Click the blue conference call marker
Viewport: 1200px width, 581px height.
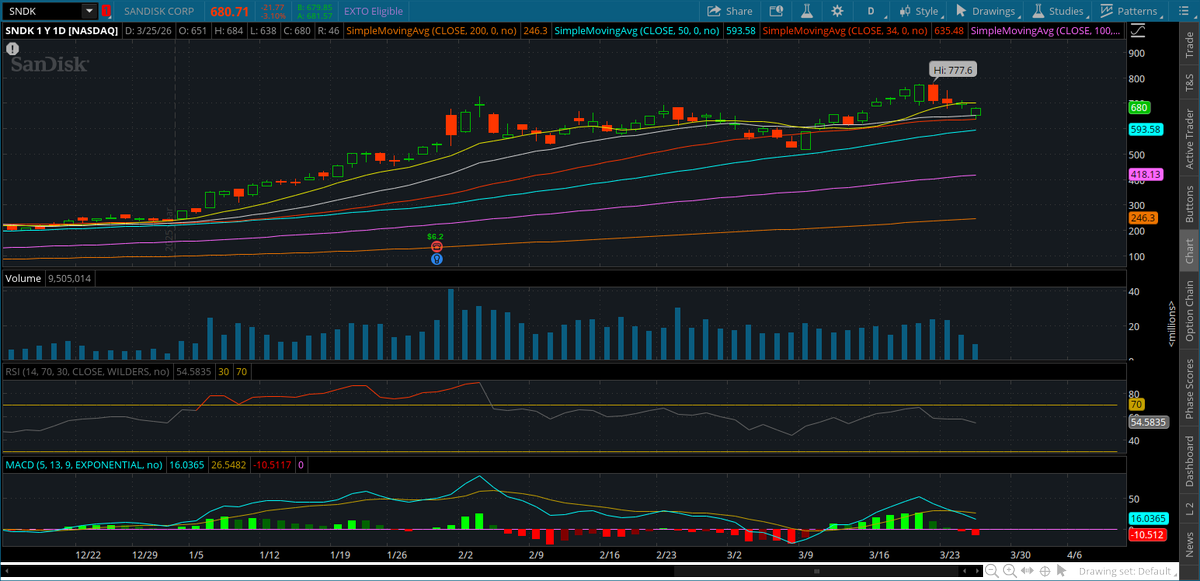tap(436, 258)
